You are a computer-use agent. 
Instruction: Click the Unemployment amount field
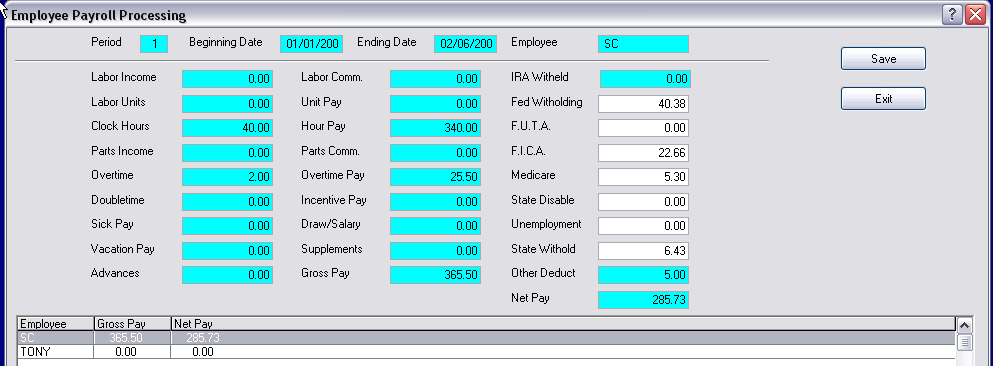[x=643, y=226]
